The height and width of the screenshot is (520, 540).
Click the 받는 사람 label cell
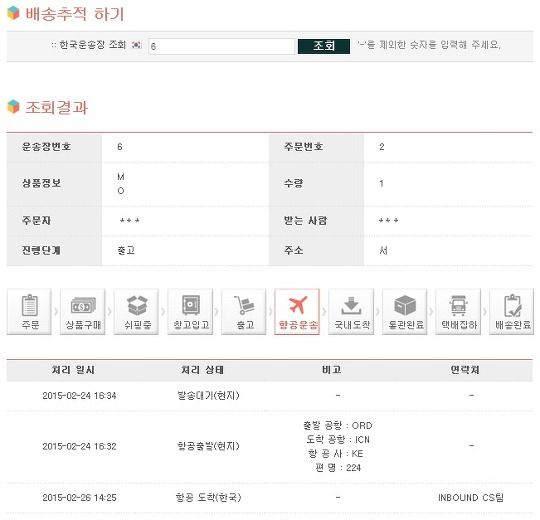(316, 220)
